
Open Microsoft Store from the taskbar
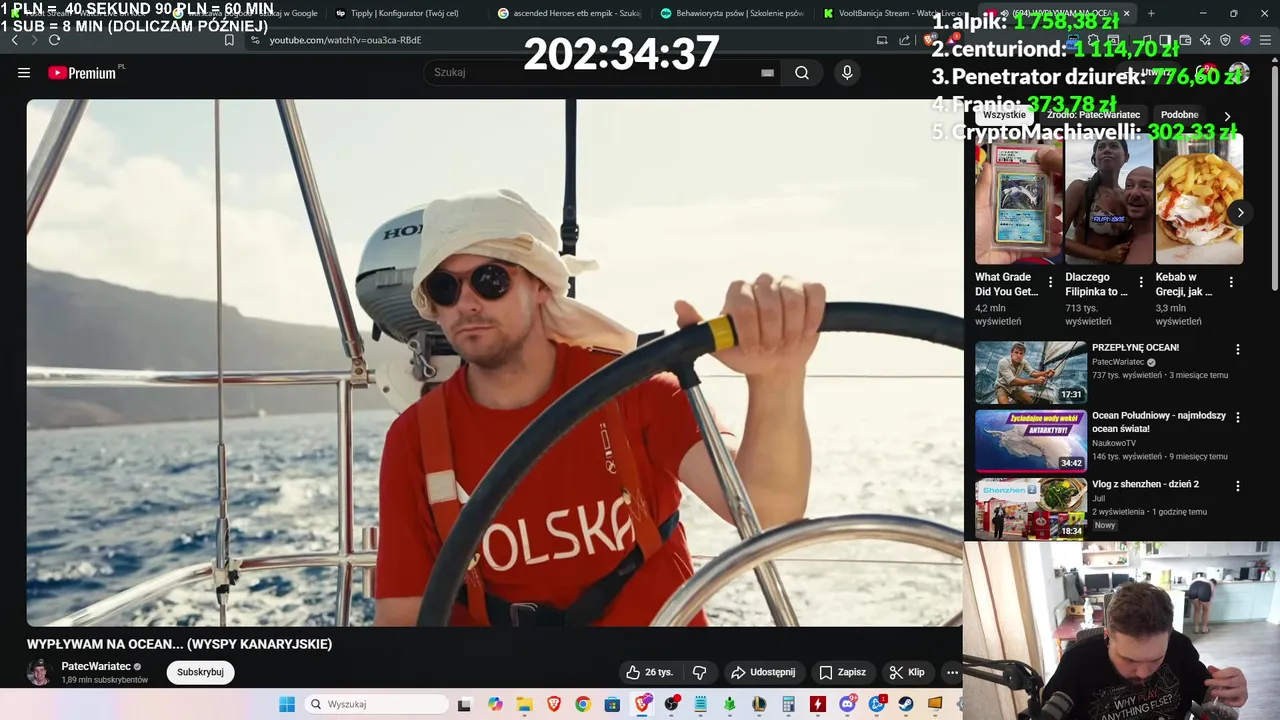pyautogui.click(x=612, y=704)
